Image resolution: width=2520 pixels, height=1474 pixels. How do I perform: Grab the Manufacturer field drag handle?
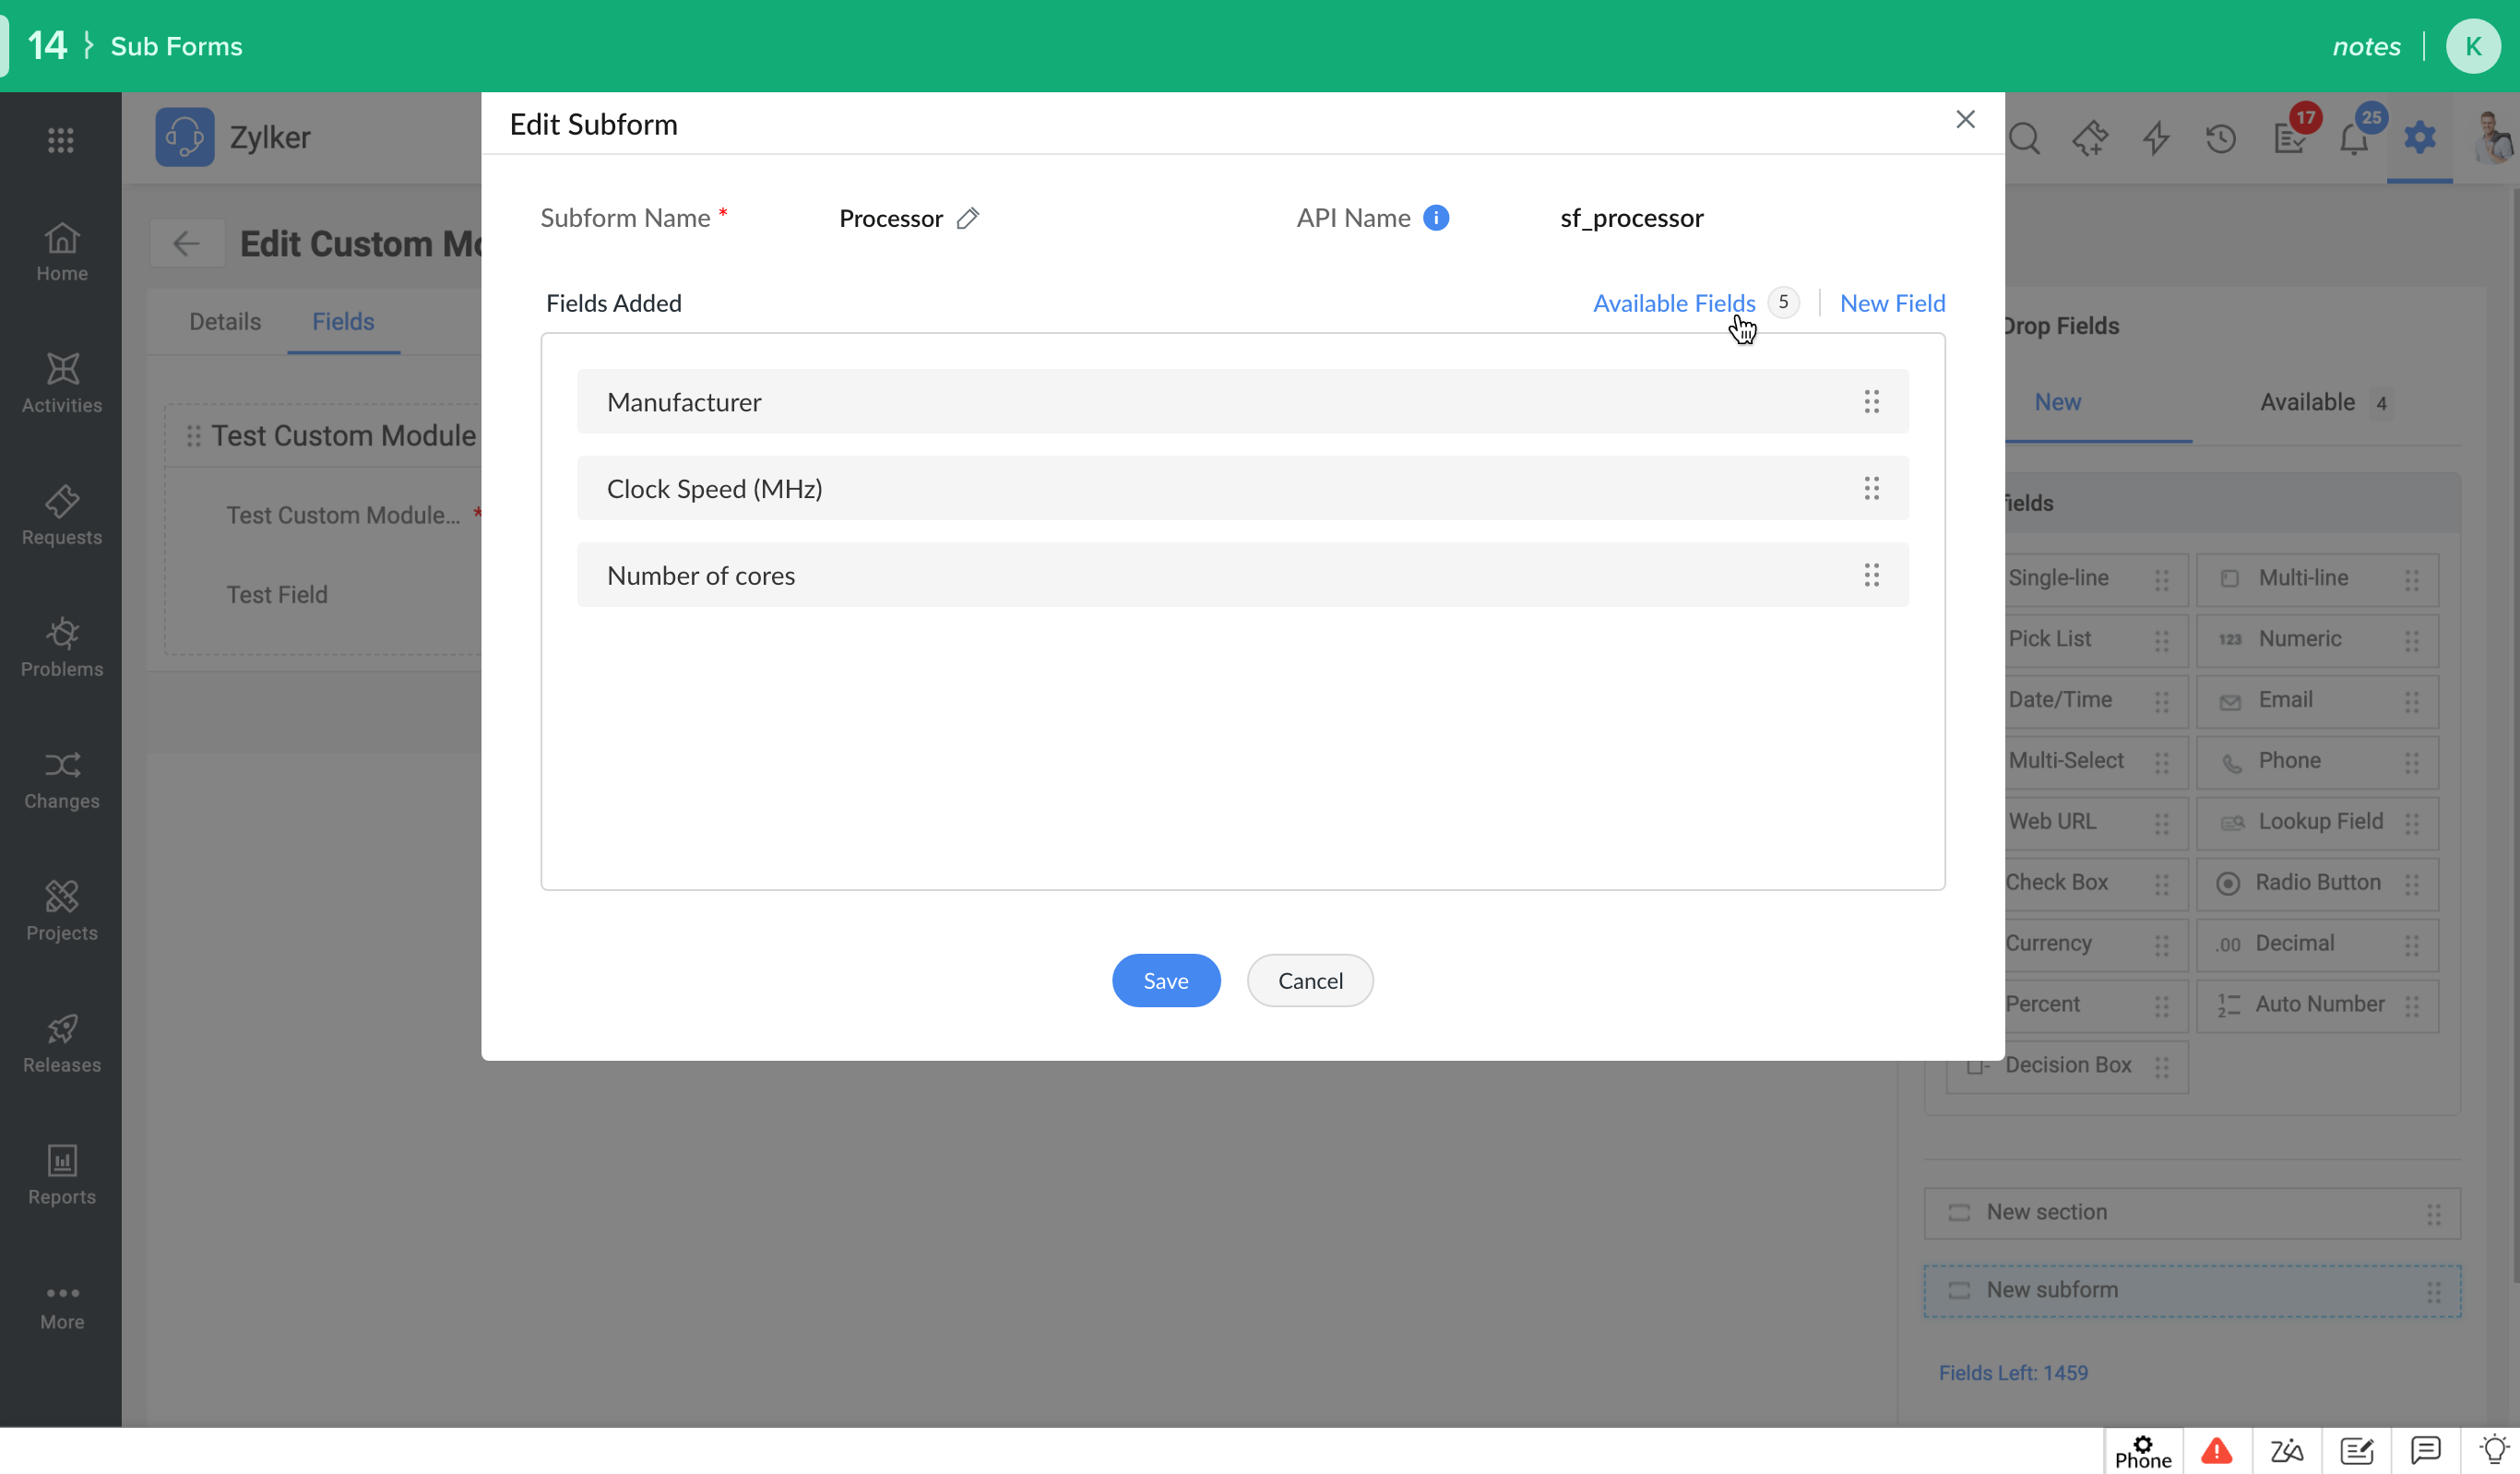point(1871,402)
